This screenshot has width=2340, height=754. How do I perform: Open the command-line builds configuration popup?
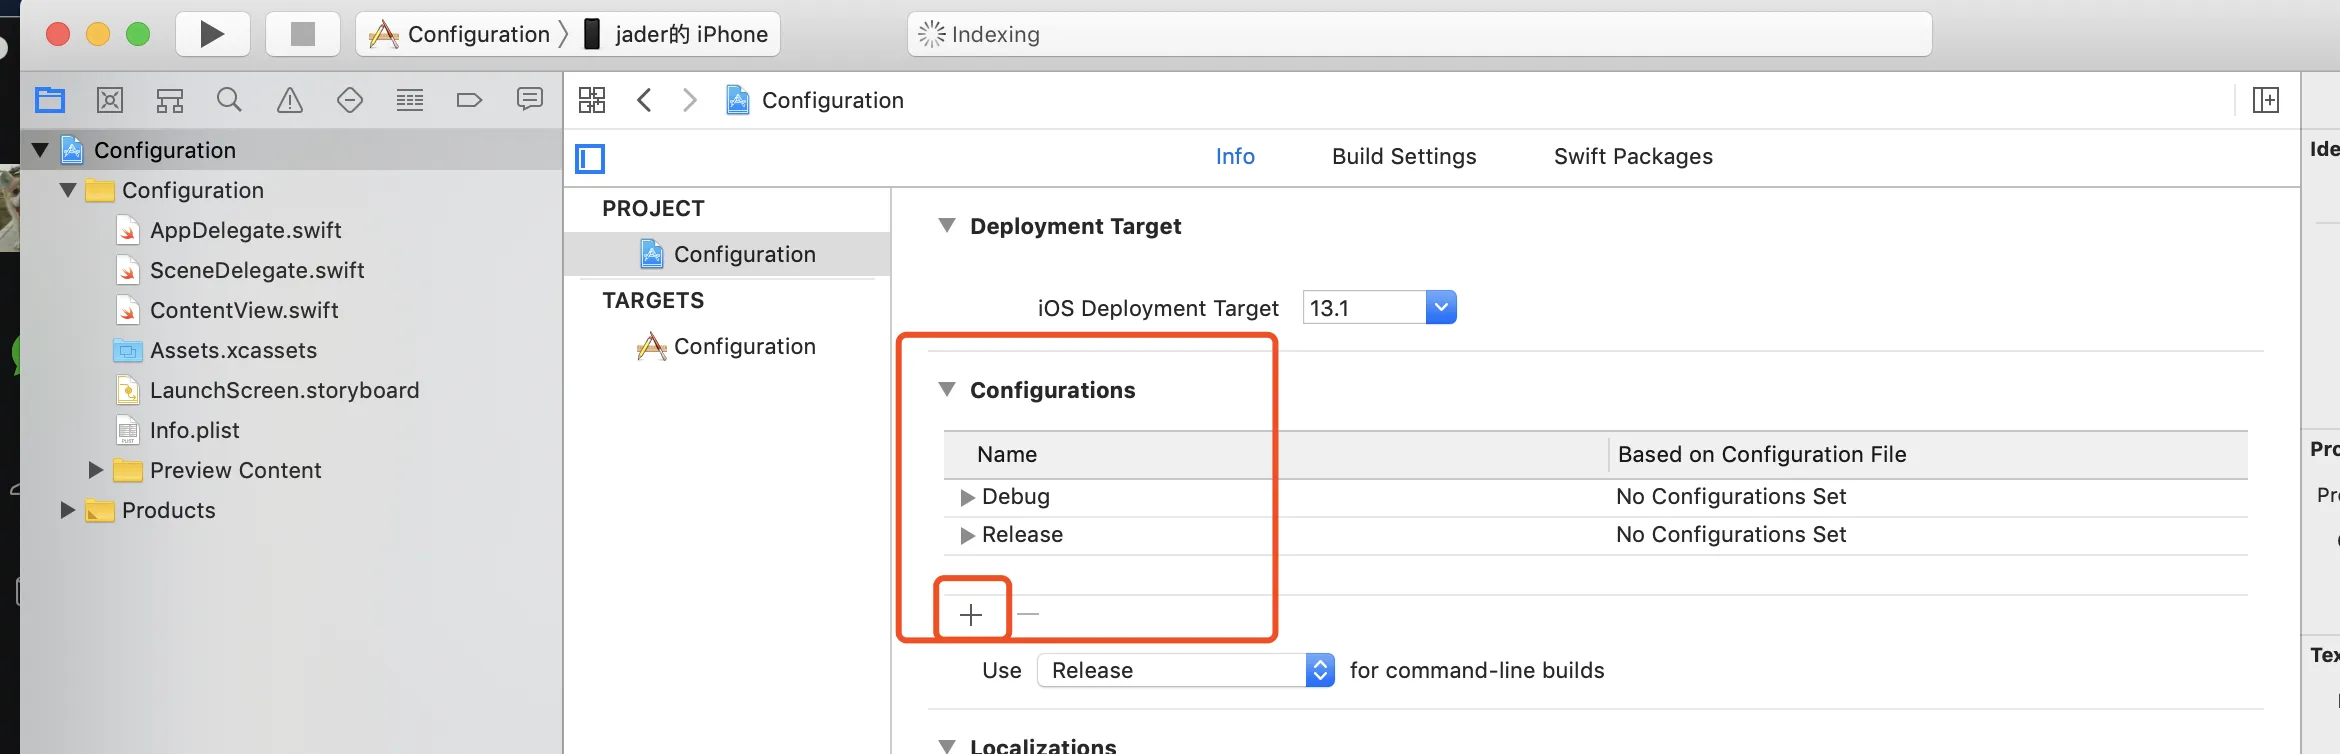point(1186,670)
